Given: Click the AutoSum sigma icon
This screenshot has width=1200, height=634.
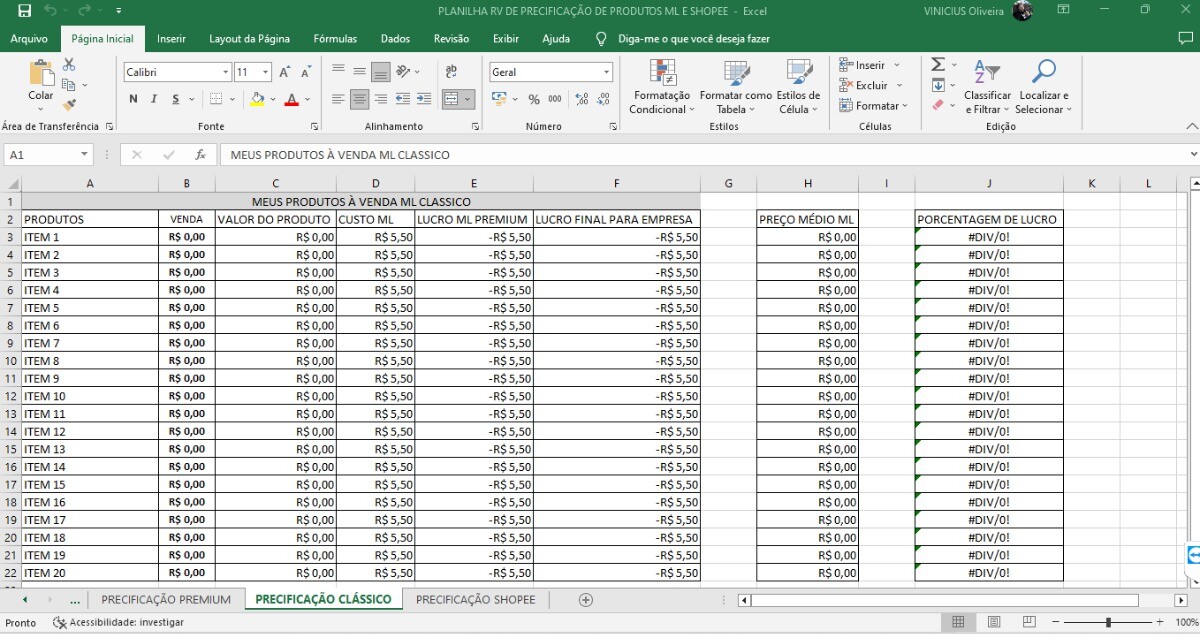Looking at the screenshot, I should coord(937,65).
